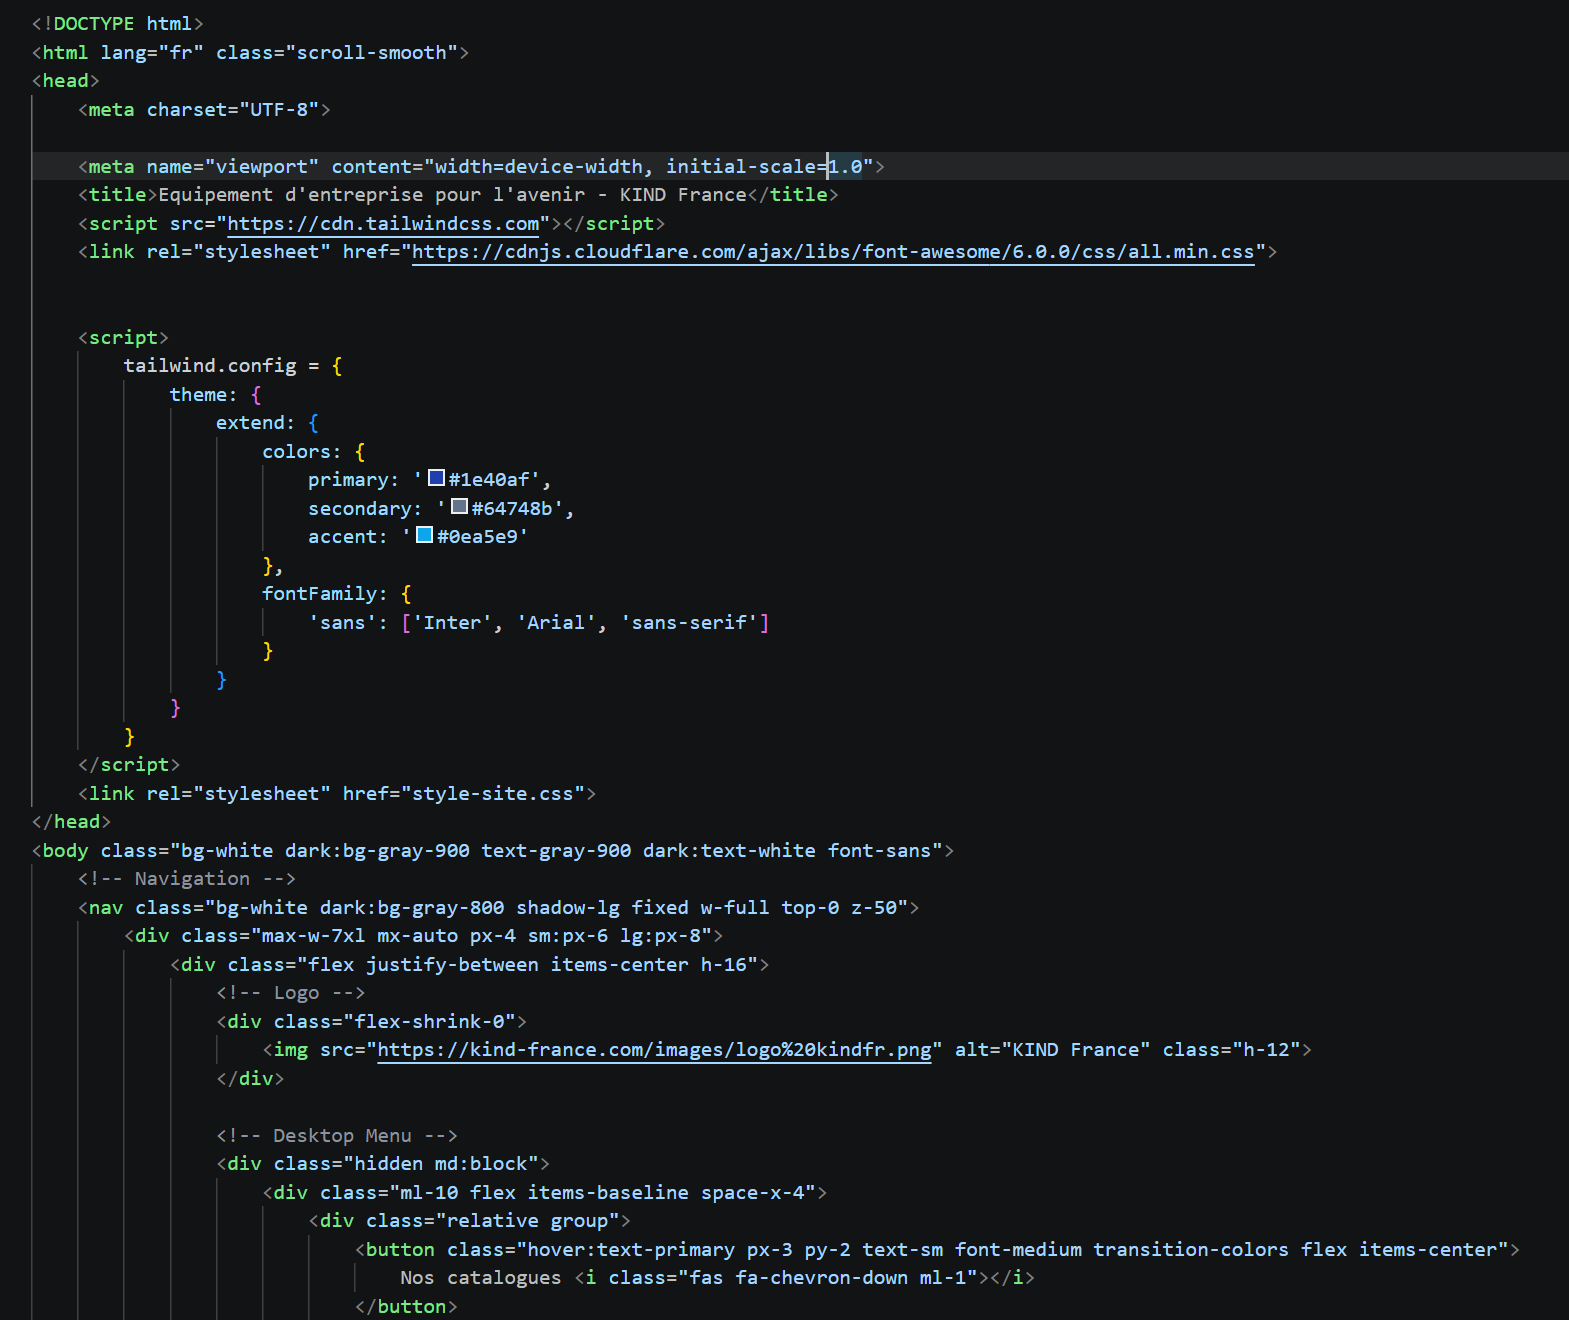
Task: Click the 'colors' key in the config
Action: [x=296, y=452]
